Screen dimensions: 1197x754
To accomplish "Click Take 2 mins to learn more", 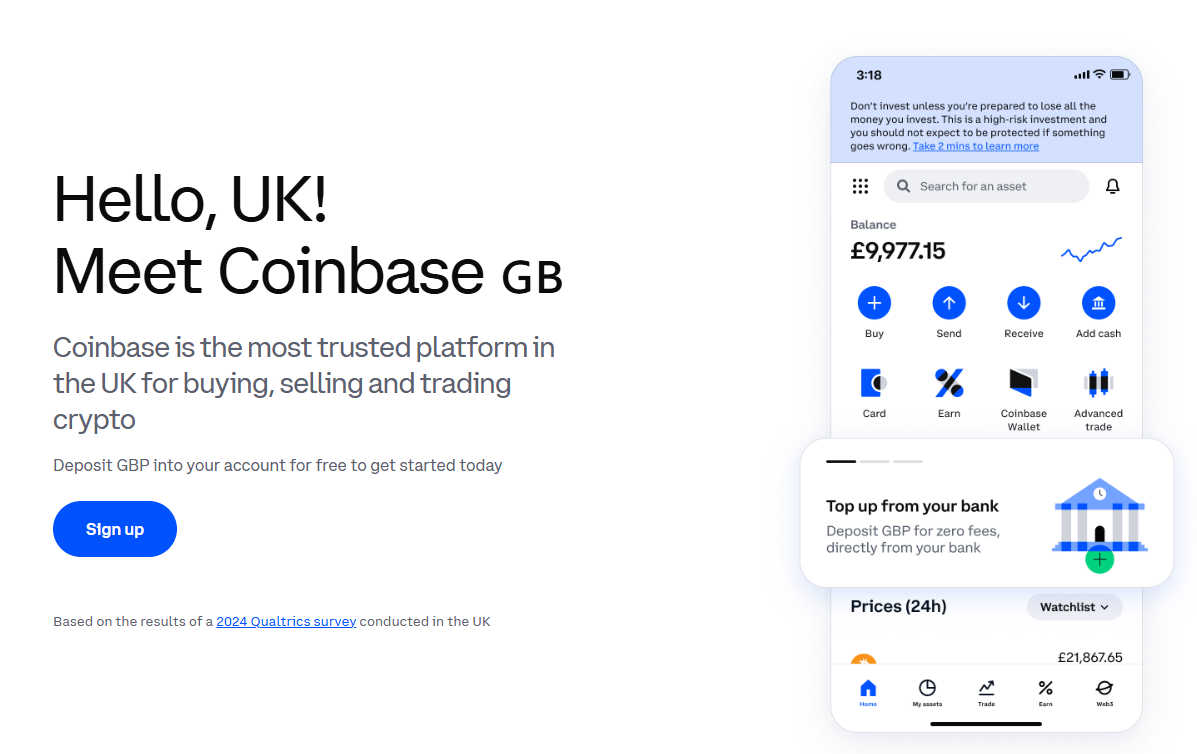I will point(975,146).
